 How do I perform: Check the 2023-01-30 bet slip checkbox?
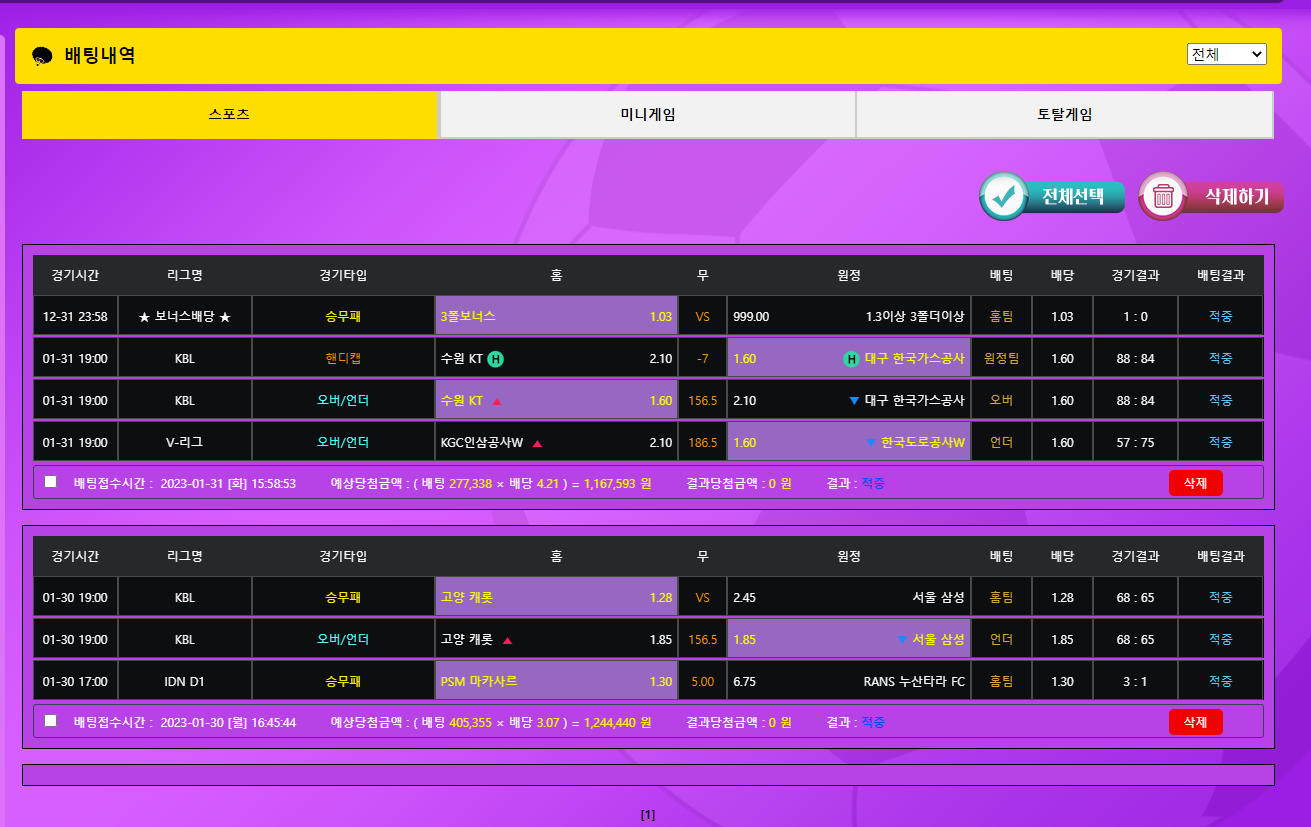[51, 721]
